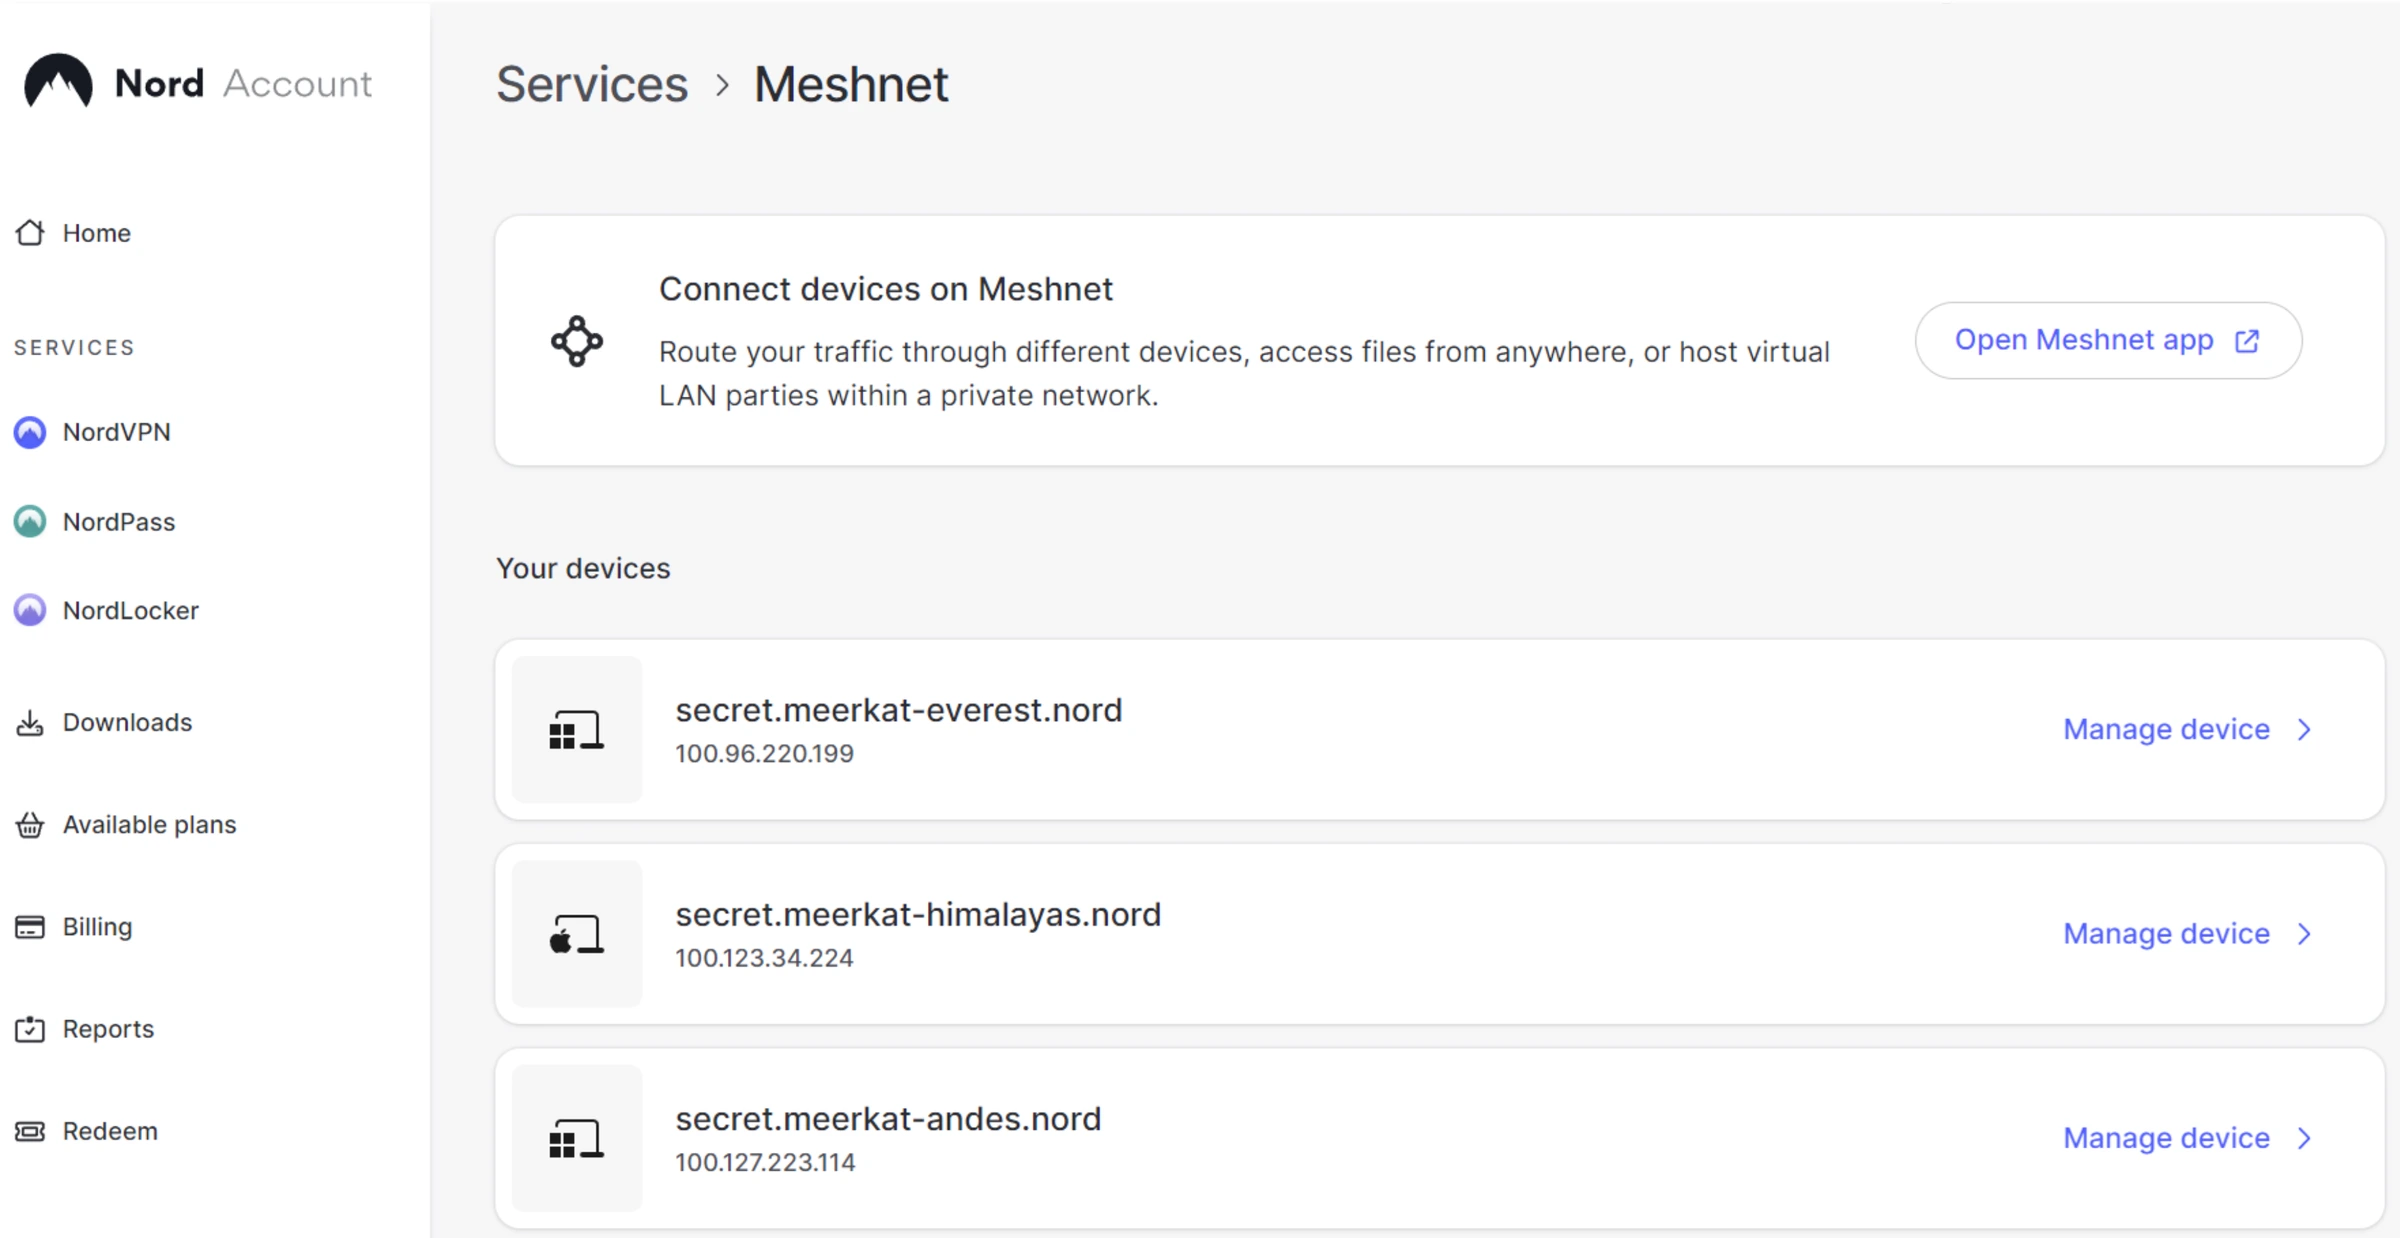Click the Downloads sidebar icon

tap(30, 722)
